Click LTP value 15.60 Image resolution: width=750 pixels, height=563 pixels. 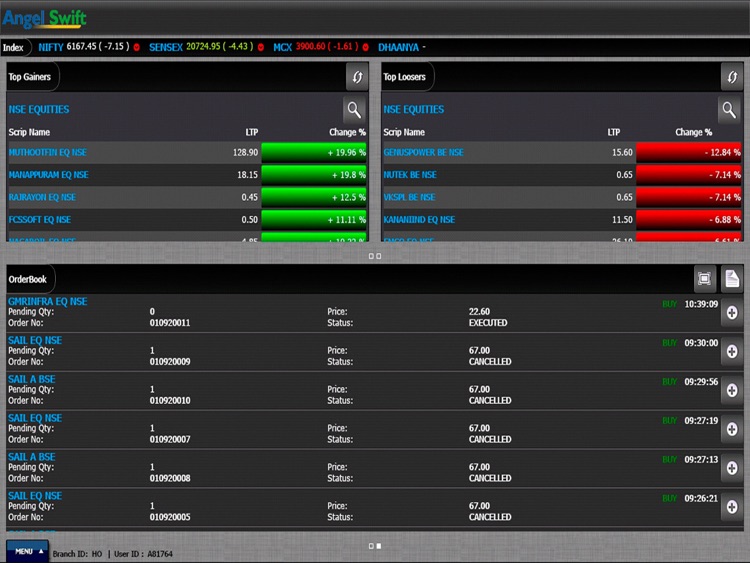tap(622, 152)
